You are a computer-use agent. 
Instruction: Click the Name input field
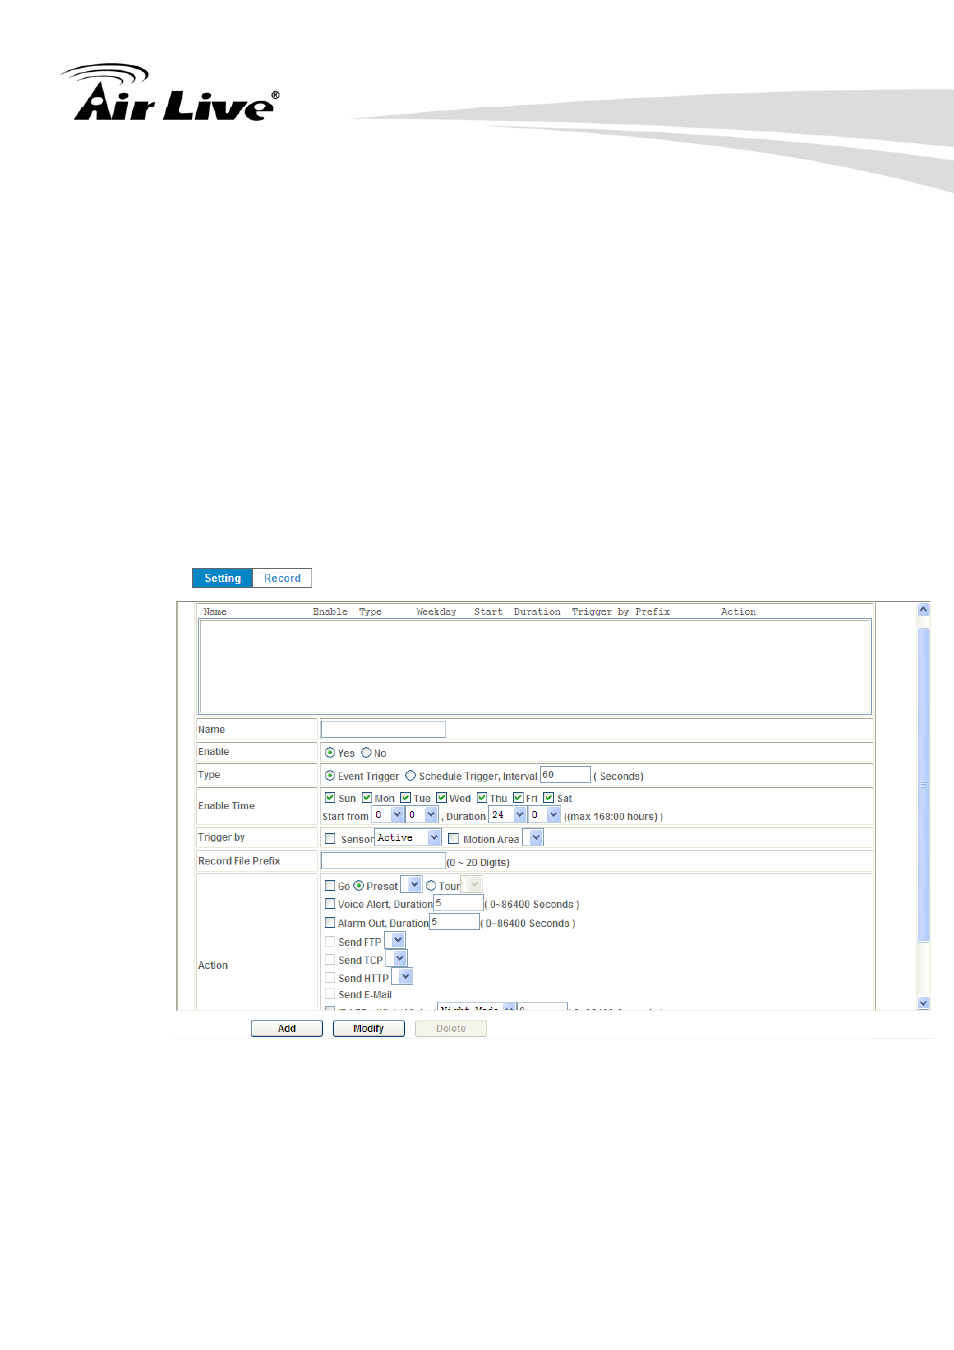tap(383, 730)
